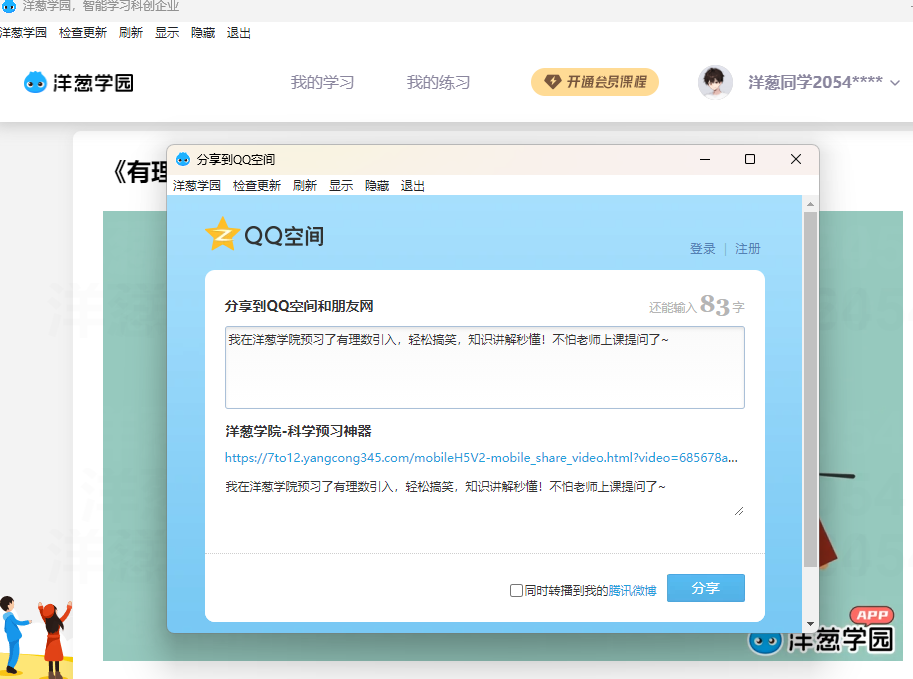
Task: Click the onion icon in the share dialog title bar
Action: click(x=183, y=159)
